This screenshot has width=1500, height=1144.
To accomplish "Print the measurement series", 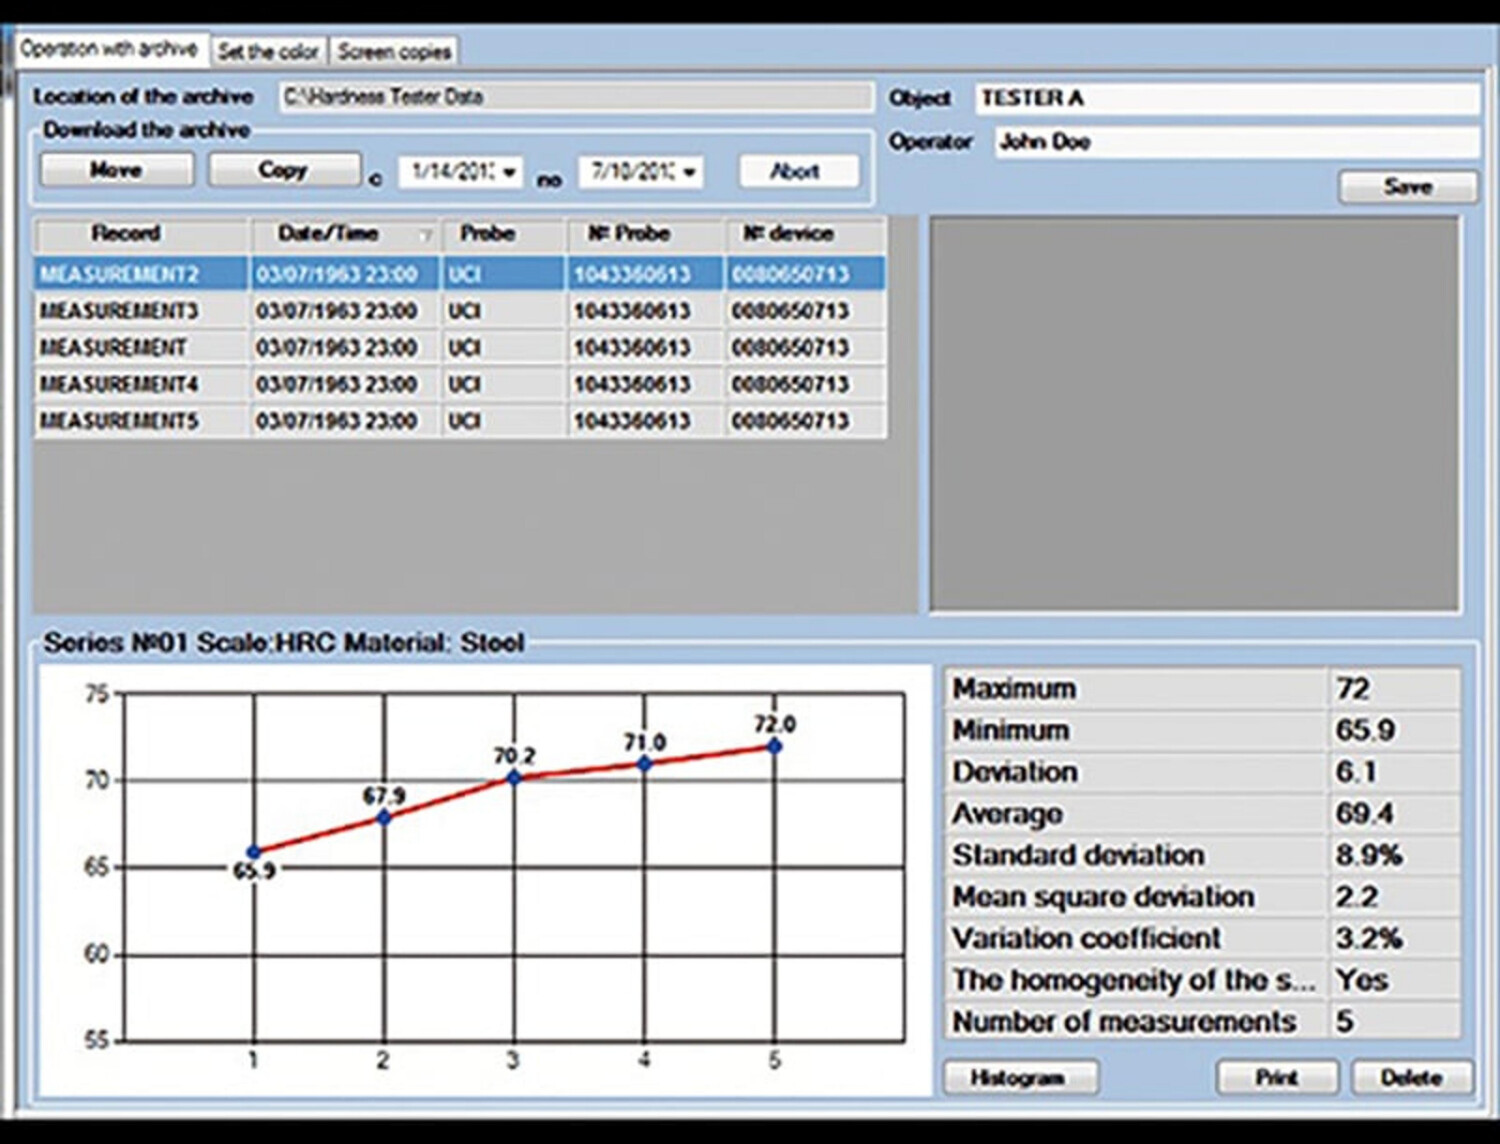I will pos(1277,1078).
